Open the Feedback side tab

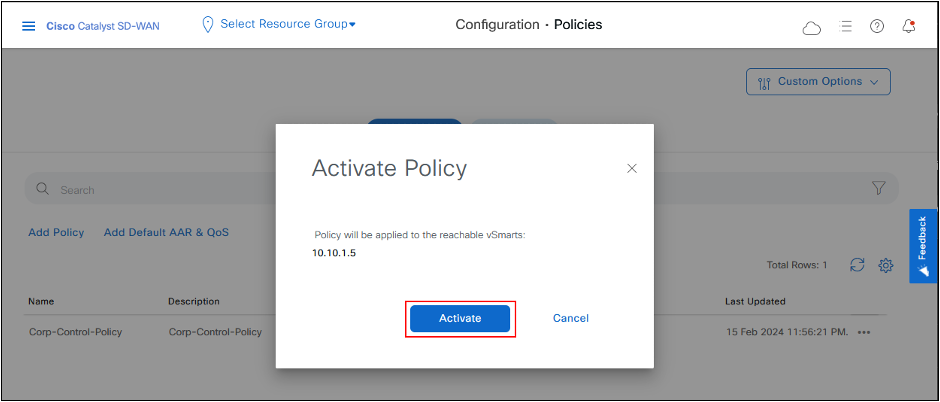(x=923, y=246)
